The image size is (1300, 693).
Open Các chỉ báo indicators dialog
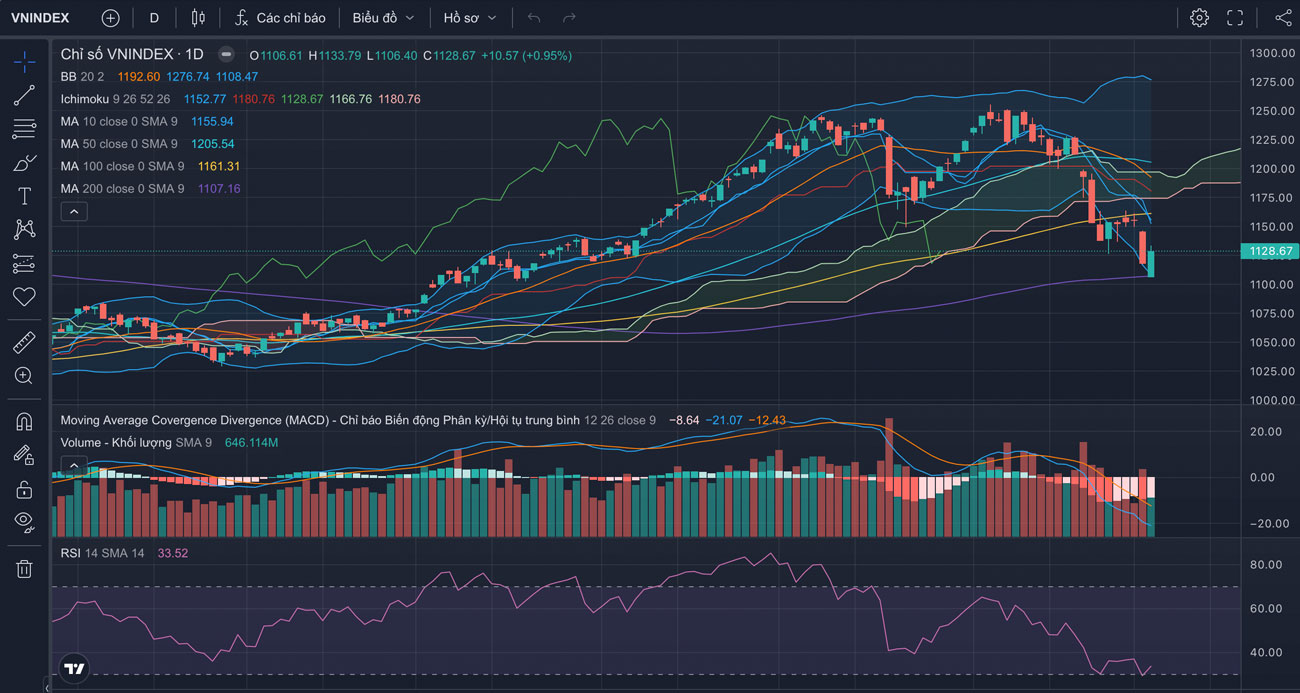point(280,18)
